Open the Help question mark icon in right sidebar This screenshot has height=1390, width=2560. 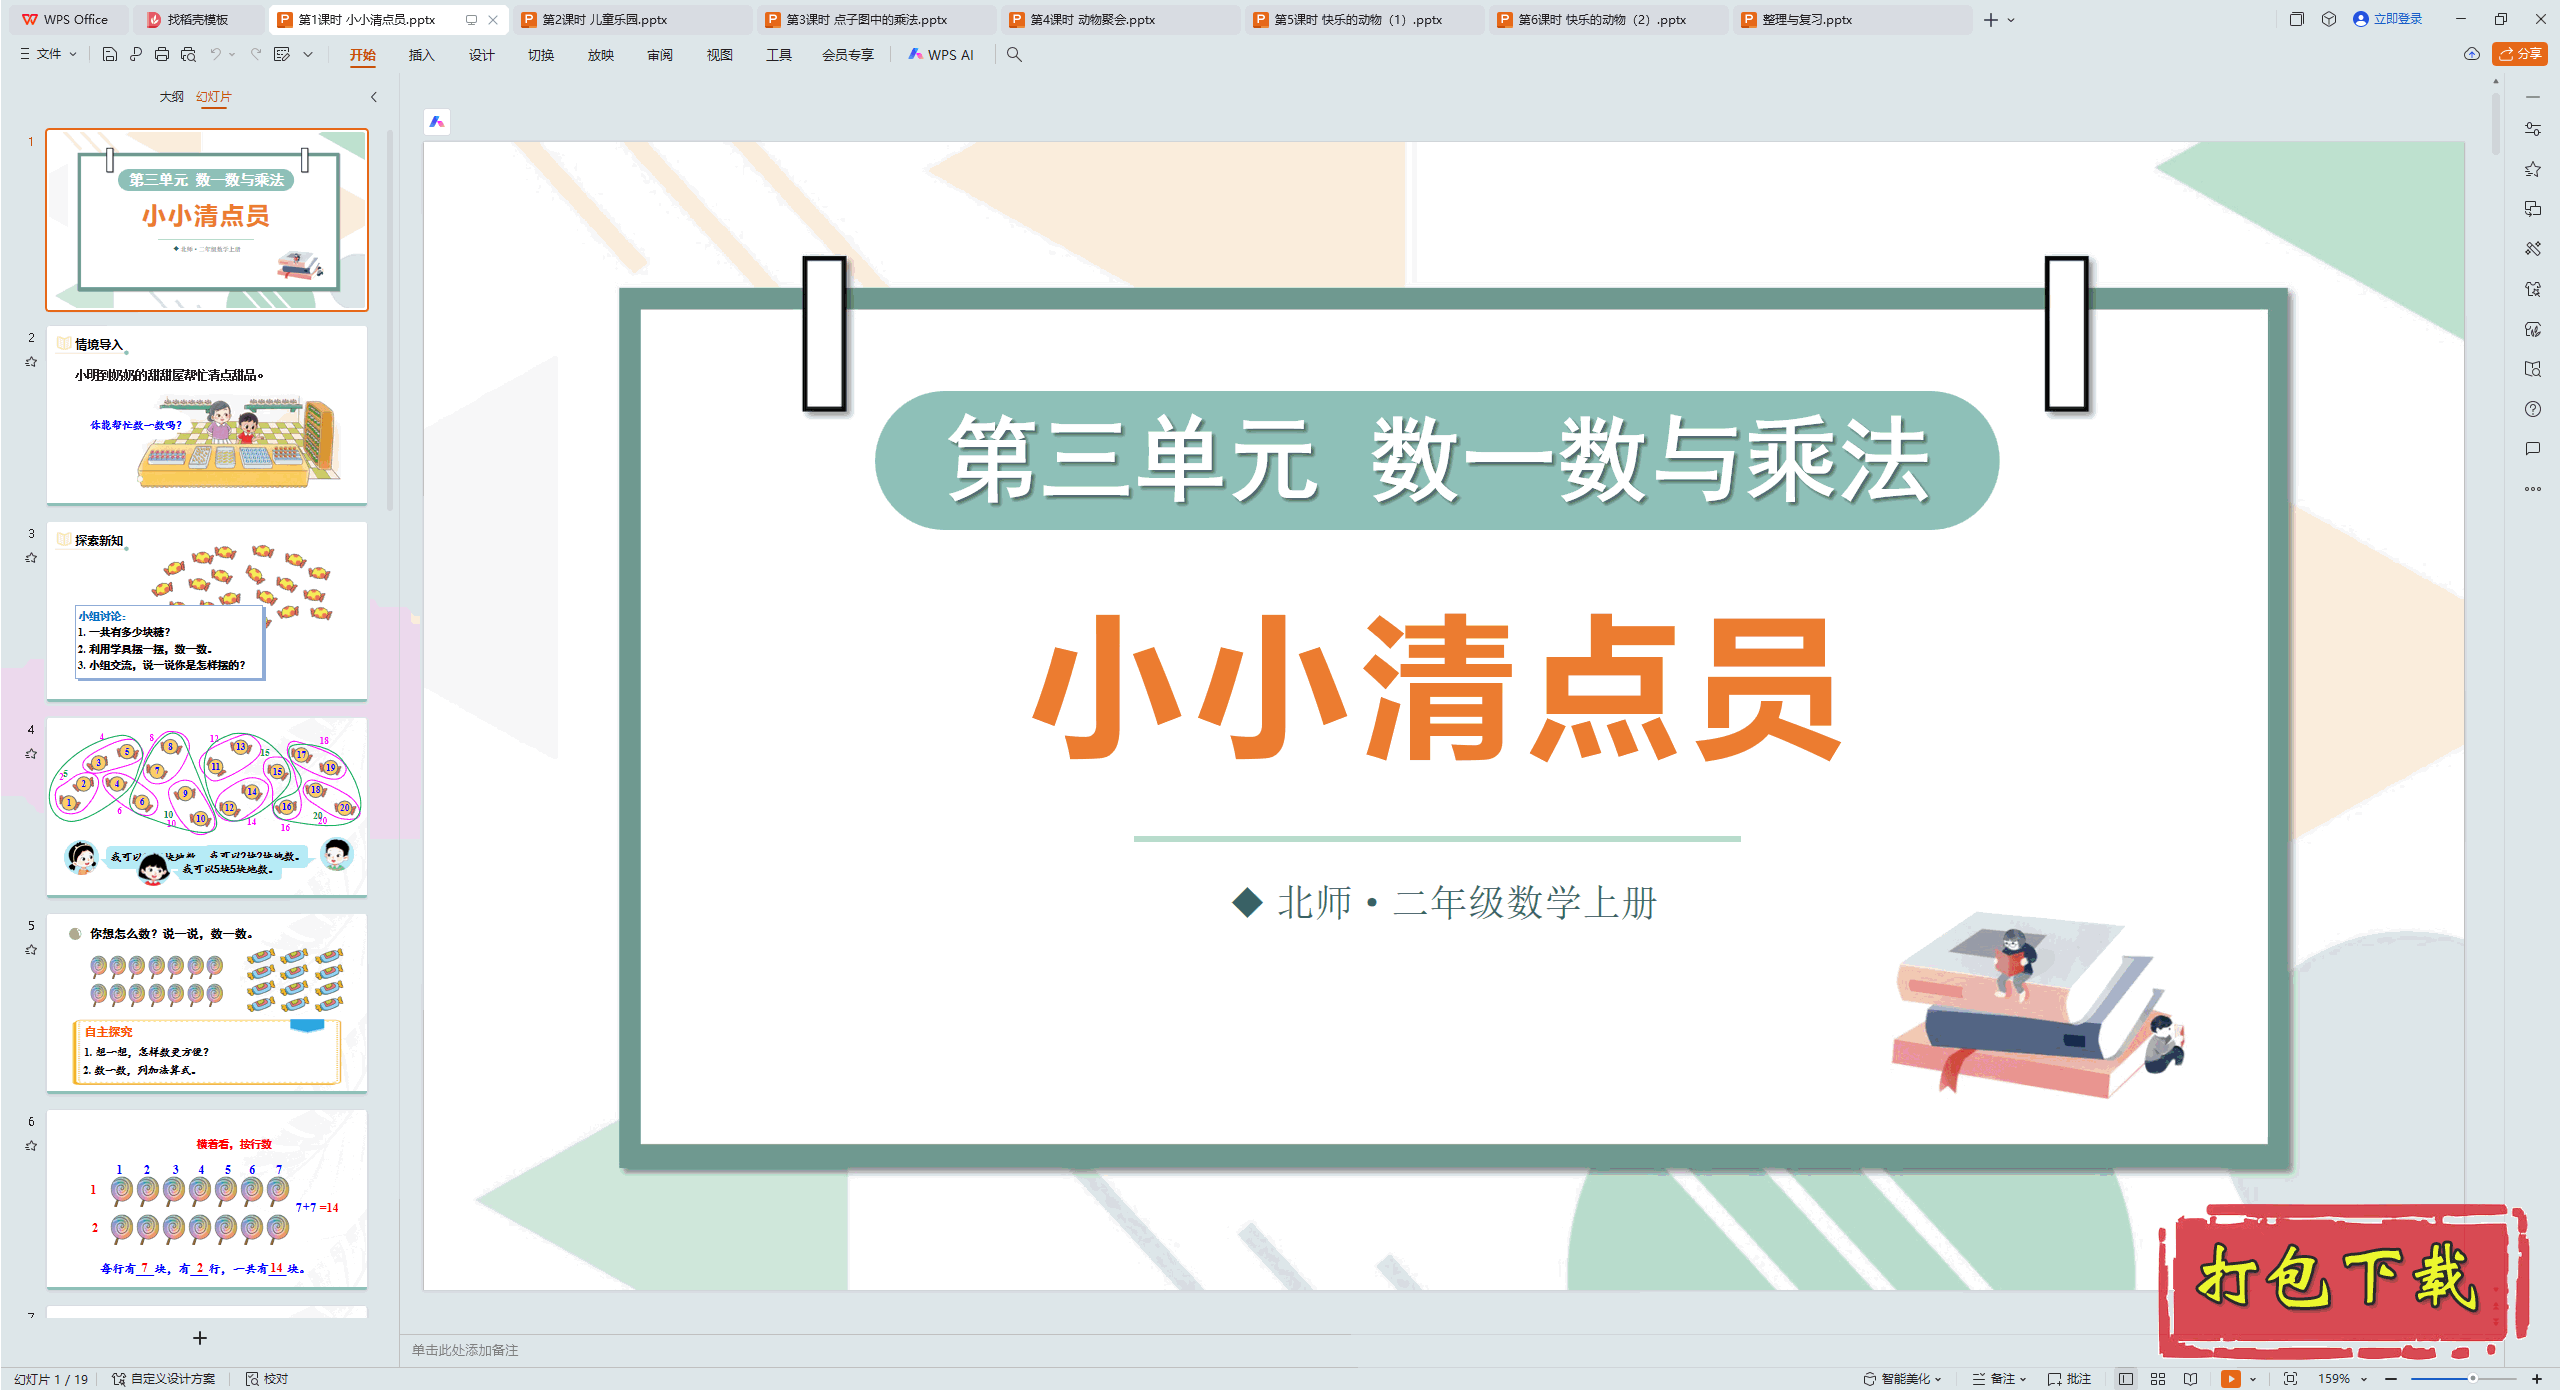click(x=2532, y=409)
